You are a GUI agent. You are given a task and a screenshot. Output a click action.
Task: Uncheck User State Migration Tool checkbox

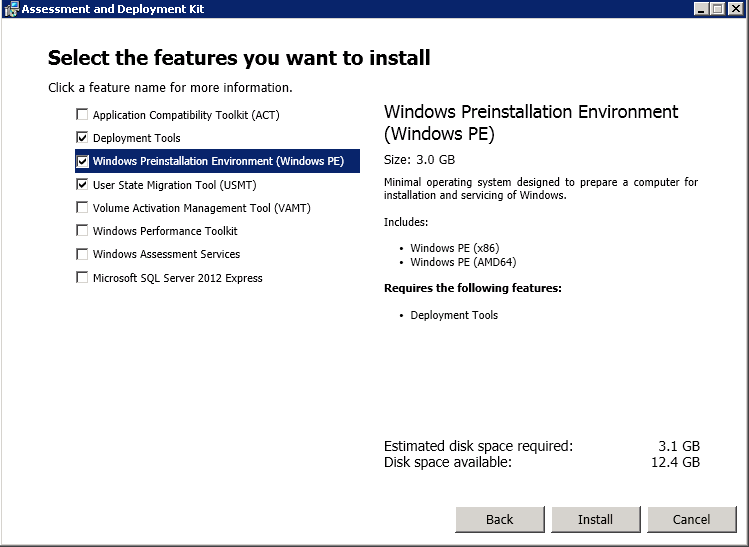(x=82, y=185)
